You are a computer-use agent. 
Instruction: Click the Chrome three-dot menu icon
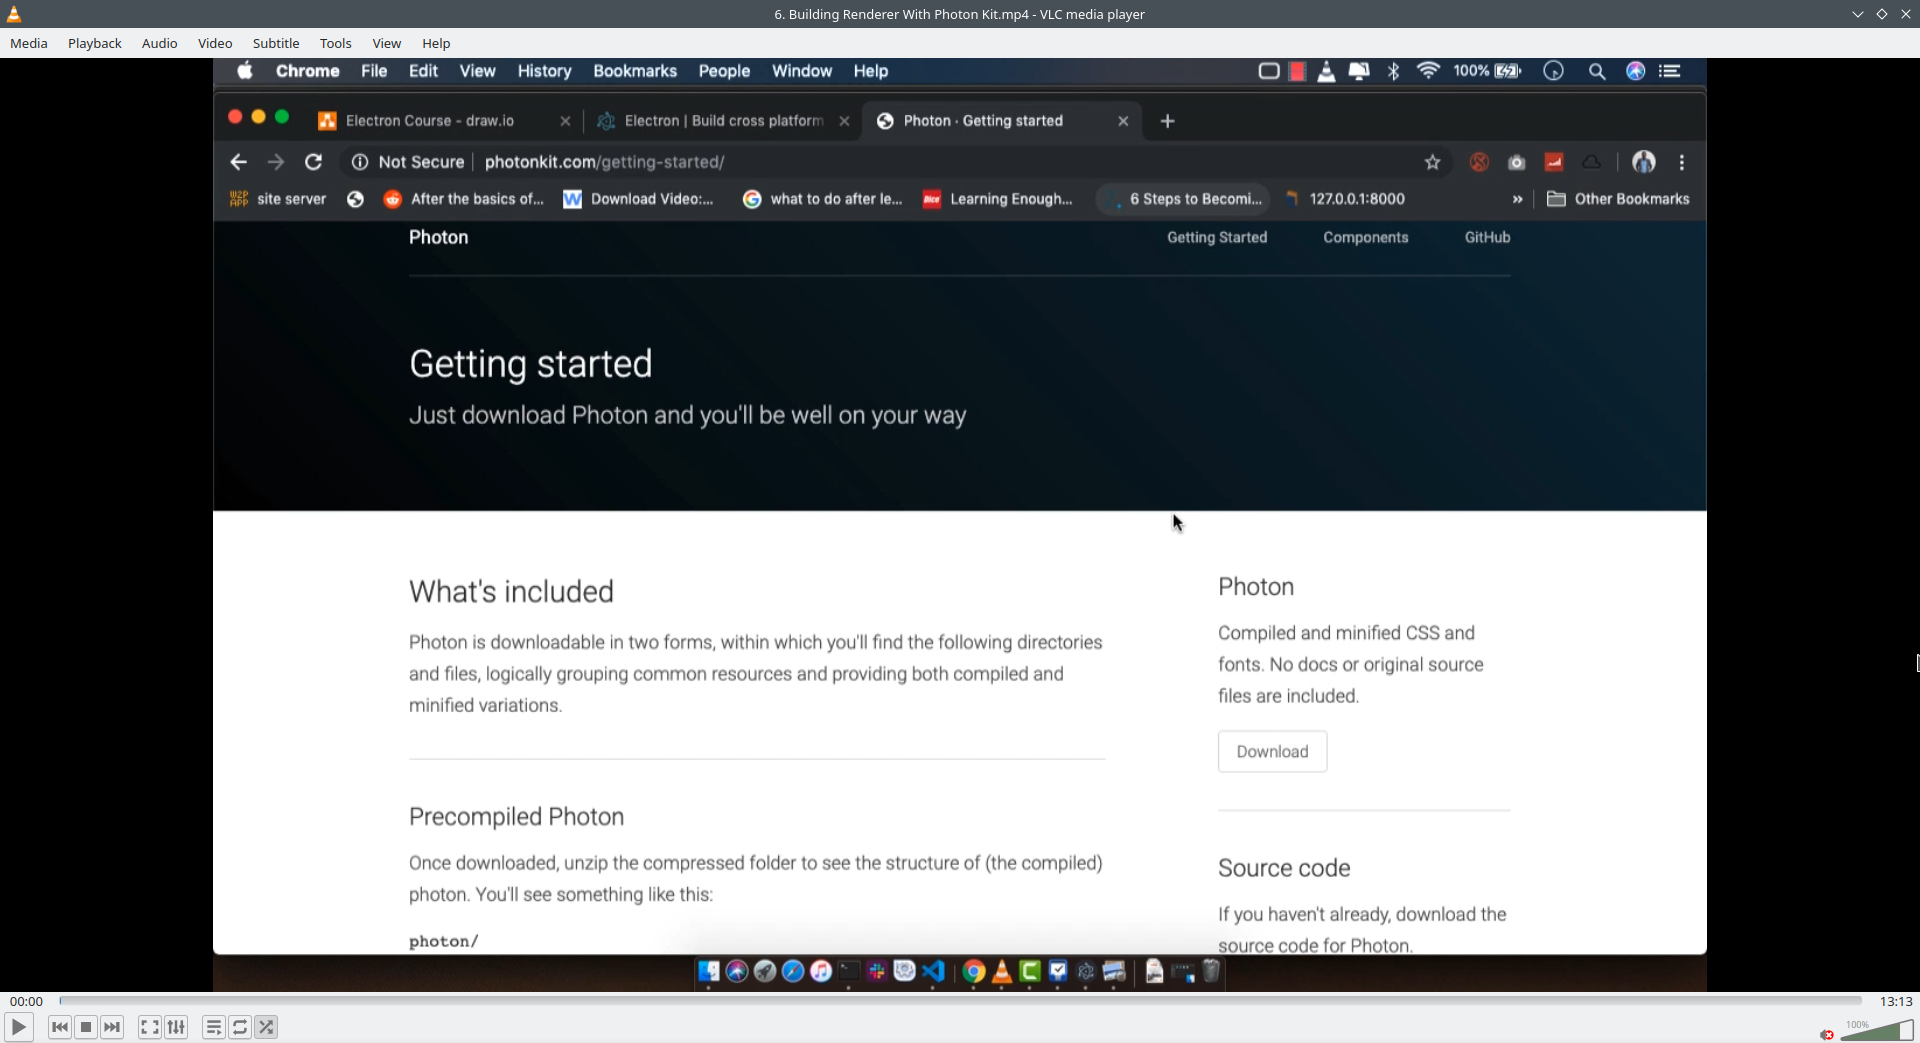tap(1682, 162)
